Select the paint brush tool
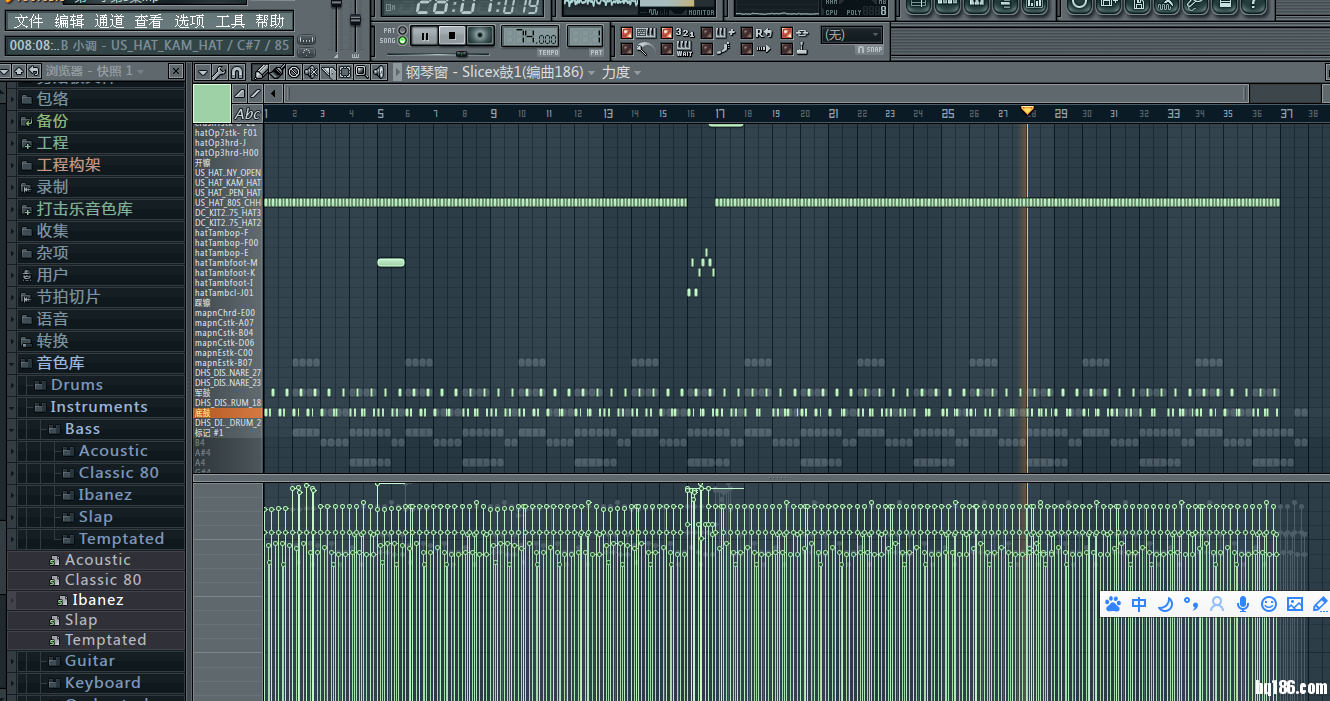Screen dimensions: 1330x701 (x=277, y=72)
